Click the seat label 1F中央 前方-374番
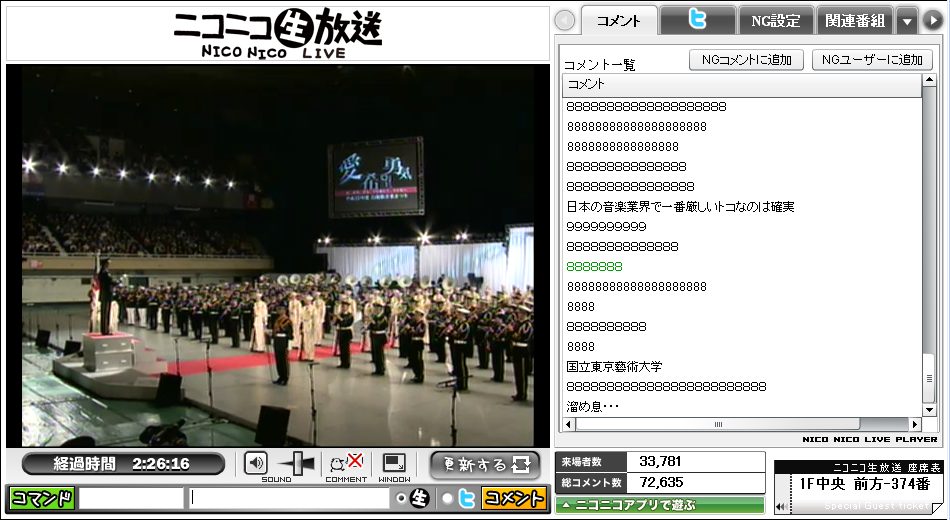 tap(865, 483)
